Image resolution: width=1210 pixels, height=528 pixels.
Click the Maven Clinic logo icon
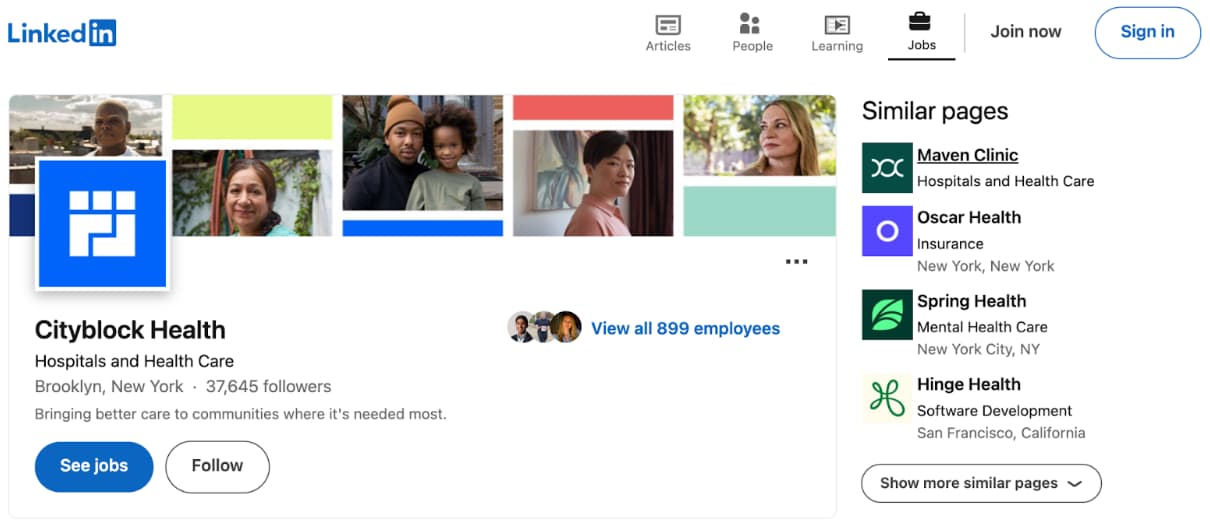[887, 168]
